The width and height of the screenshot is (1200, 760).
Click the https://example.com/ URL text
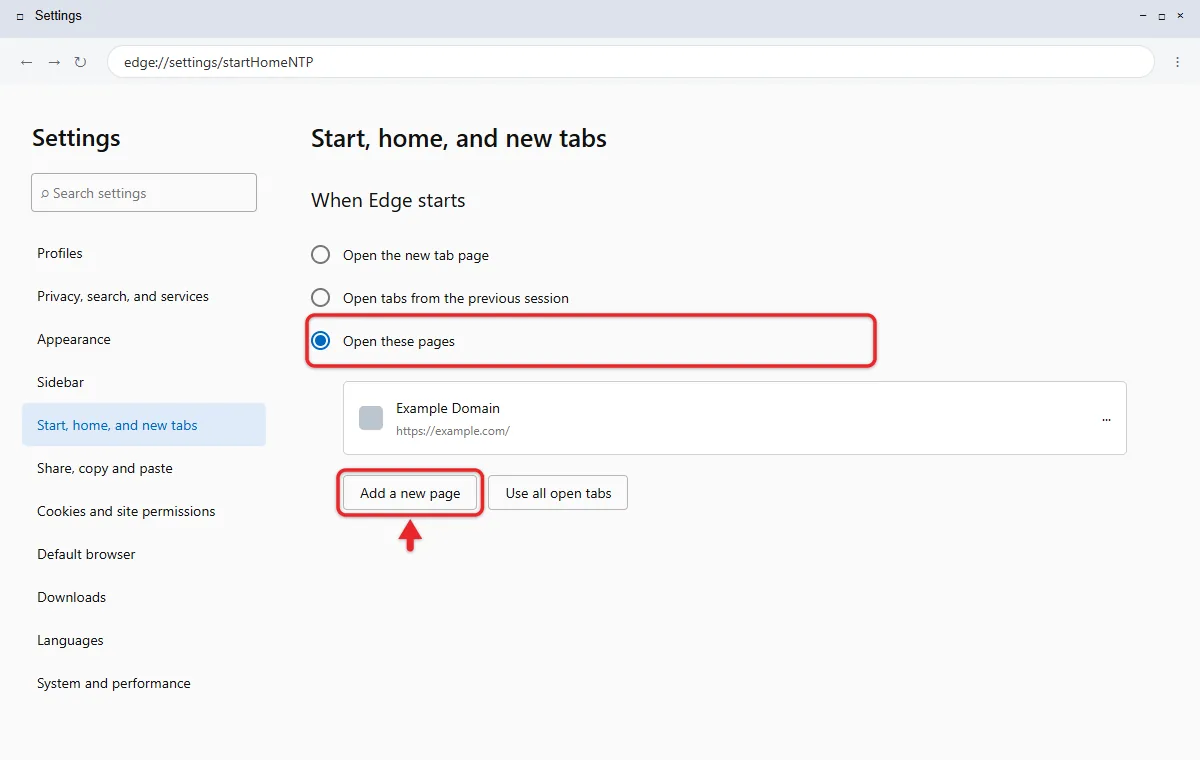tap(453, 431)
